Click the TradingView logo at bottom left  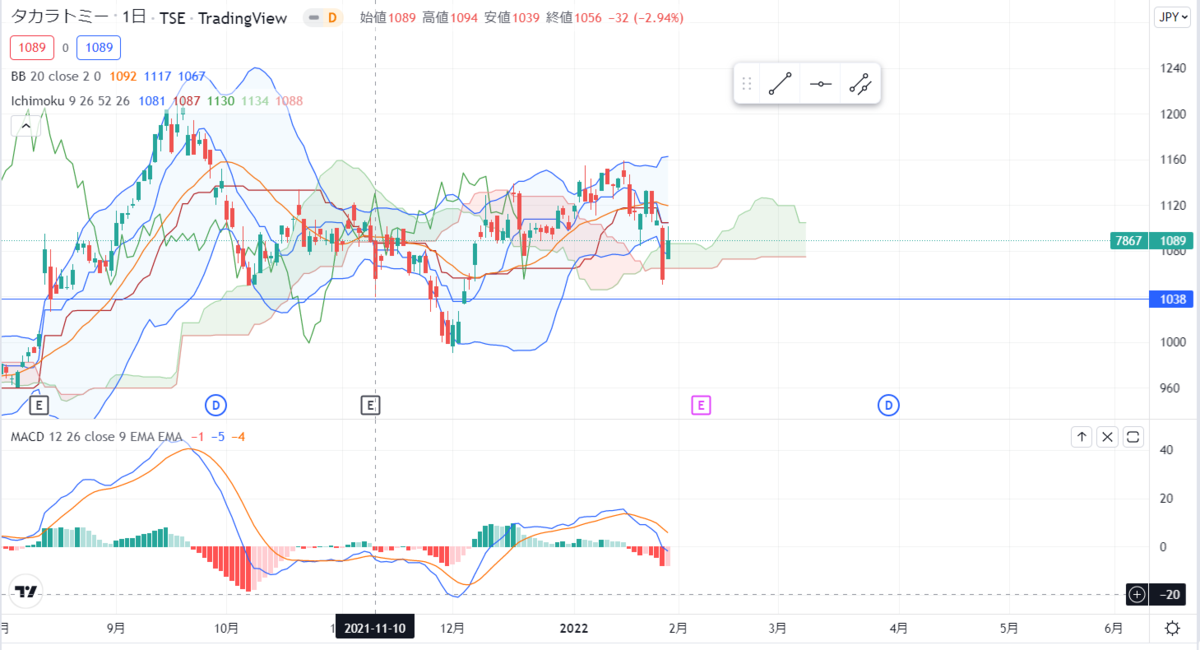click(27, 591)
